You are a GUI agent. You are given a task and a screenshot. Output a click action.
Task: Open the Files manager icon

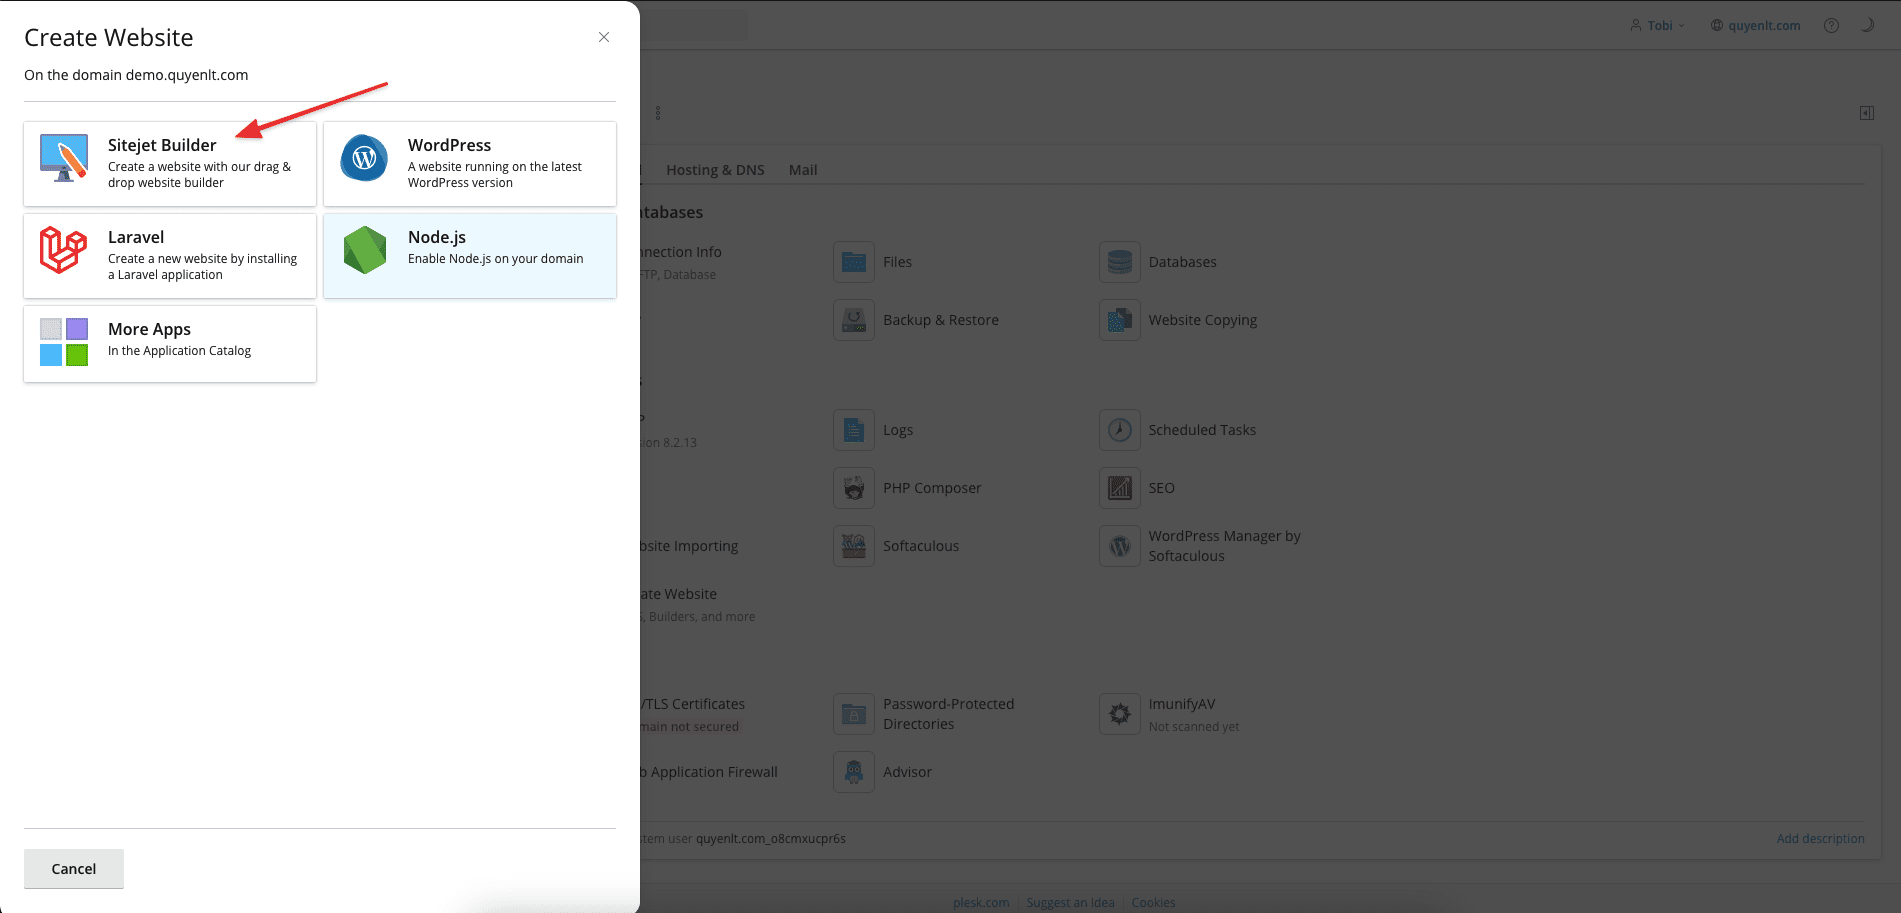click(x=854, y=262)
